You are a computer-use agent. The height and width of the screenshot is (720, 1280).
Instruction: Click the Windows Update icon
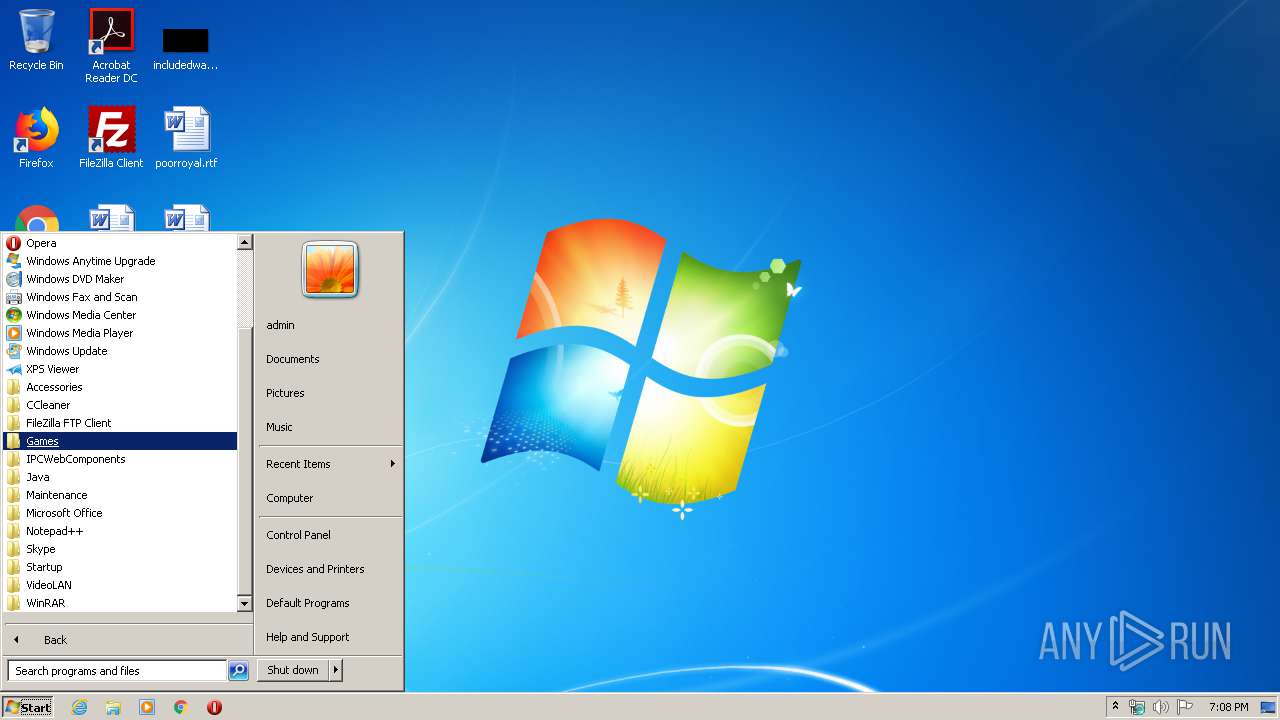click(x=14, y=351)
